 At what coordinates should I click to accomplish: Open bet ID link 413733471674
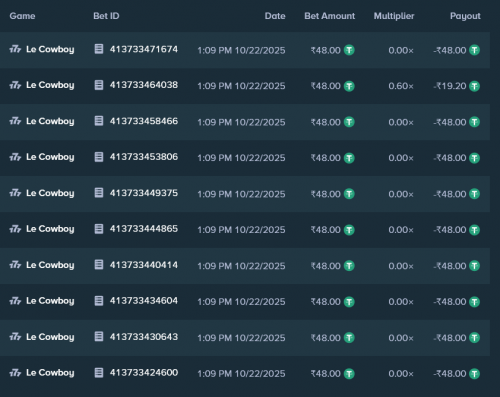144,49
